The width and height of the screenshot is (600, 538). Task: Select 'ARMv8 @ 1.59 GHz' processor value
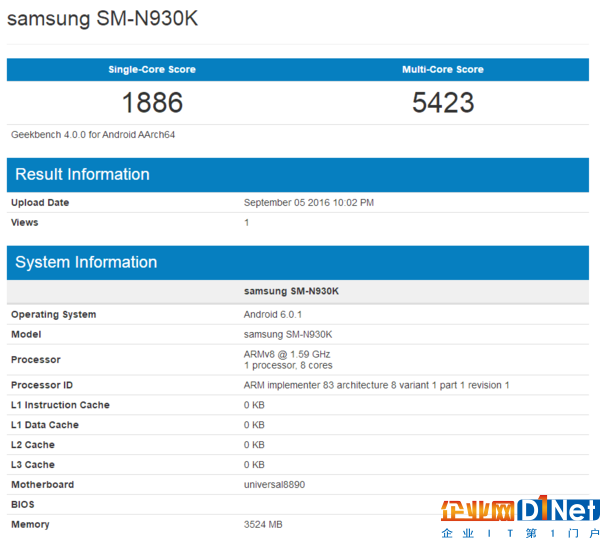[287, 354]
